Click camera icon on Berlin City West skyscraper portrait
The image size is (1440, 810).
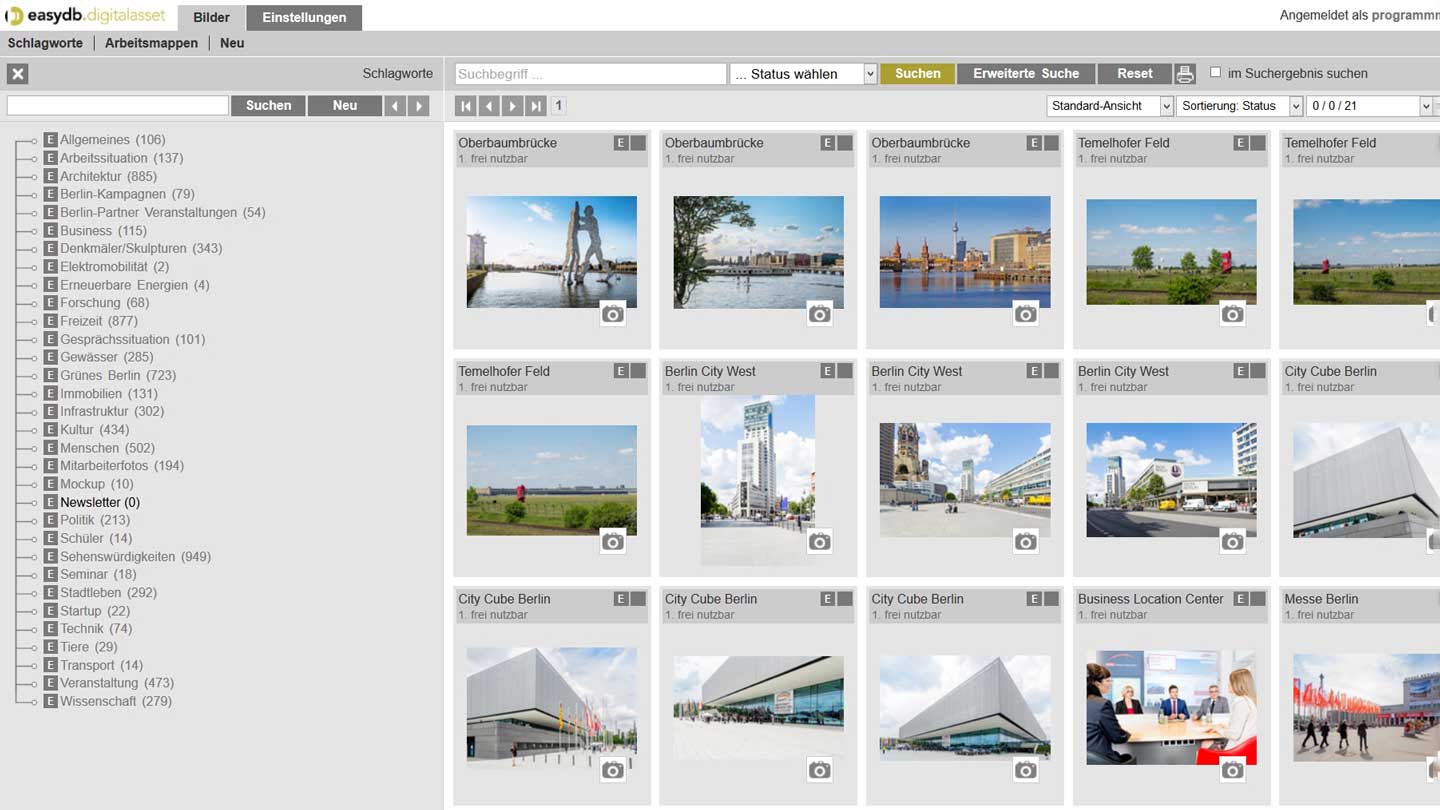coord(820,542)
